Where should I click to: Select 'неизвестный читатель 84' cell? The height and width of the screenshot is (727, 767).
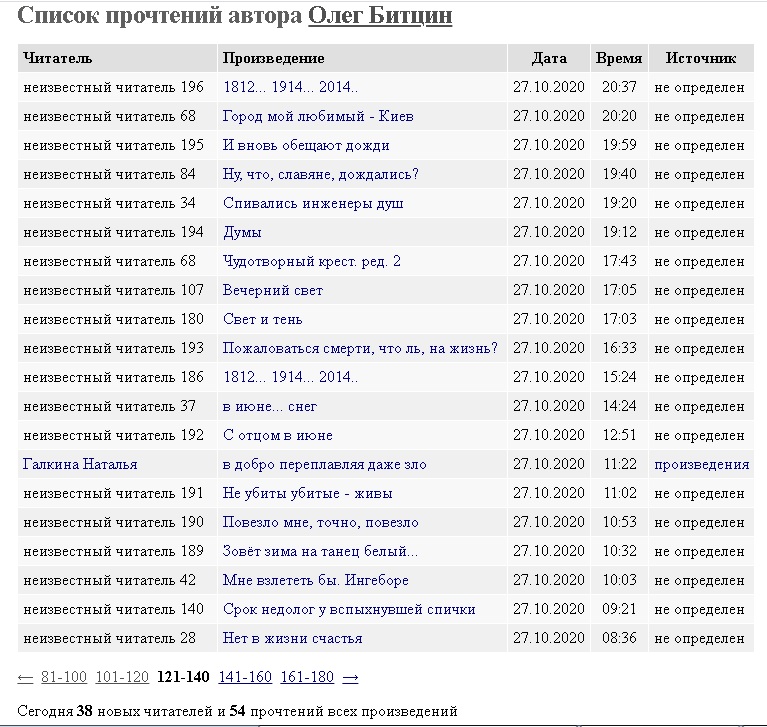(x=117, y=174)
